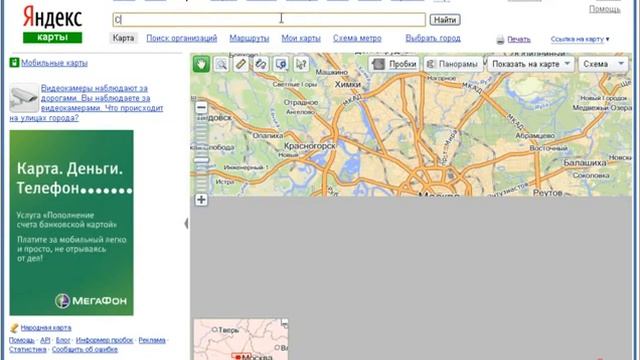The width and height of the screenshot is (640, 360).
Task: Click the Помощь link at top right
Action: pos(604,9)
